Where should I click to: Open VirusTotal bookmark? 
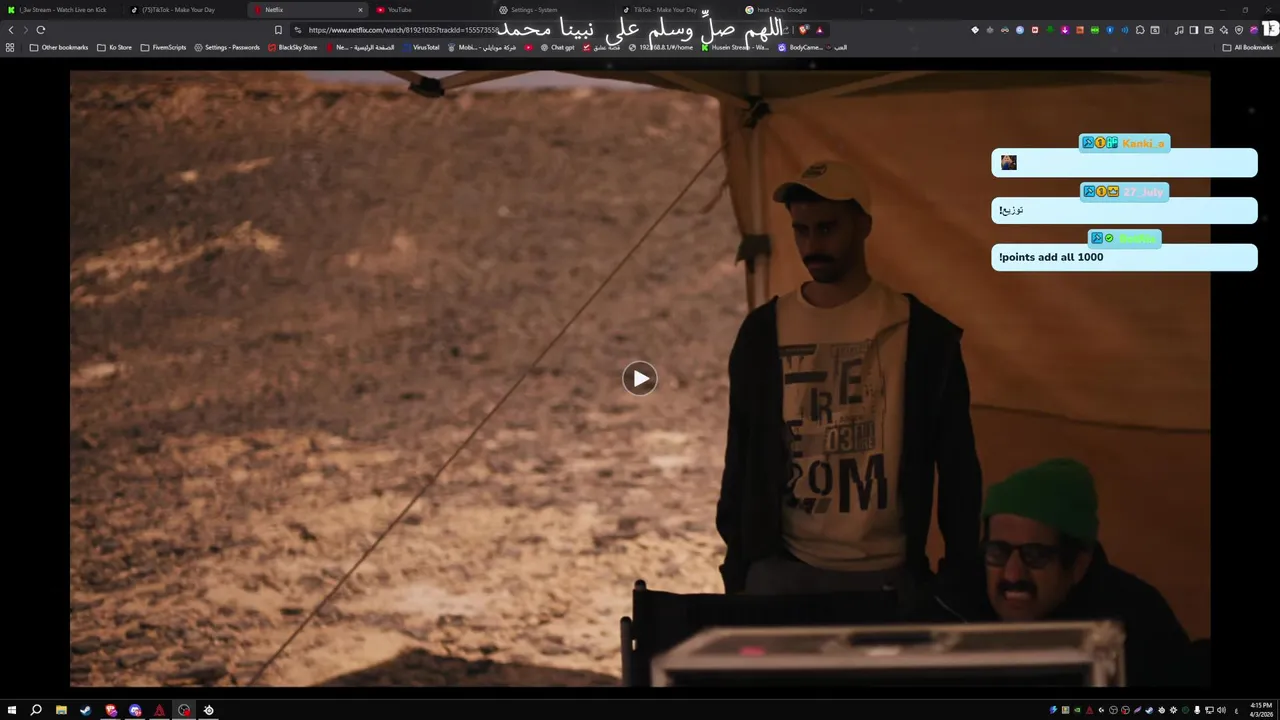click(x=420, y=47)
